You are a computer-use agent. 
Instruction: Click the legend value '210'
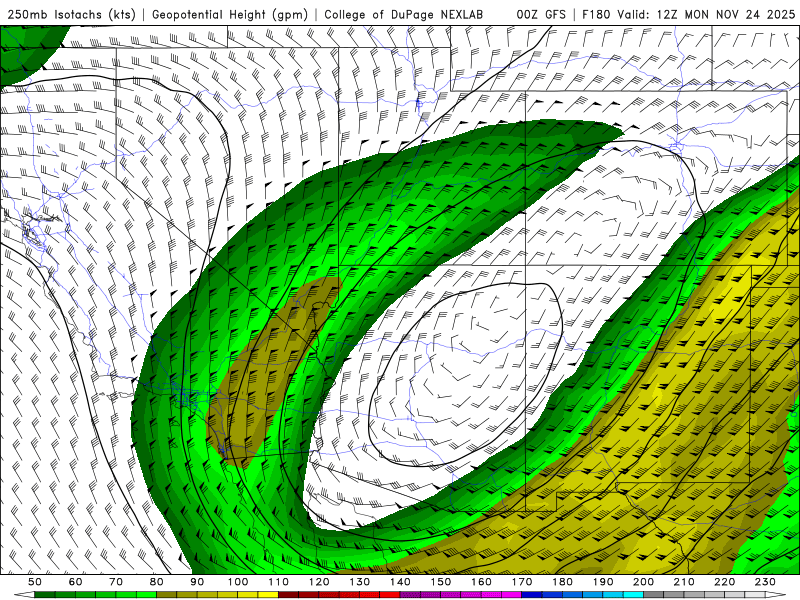(x=684, y=582)
